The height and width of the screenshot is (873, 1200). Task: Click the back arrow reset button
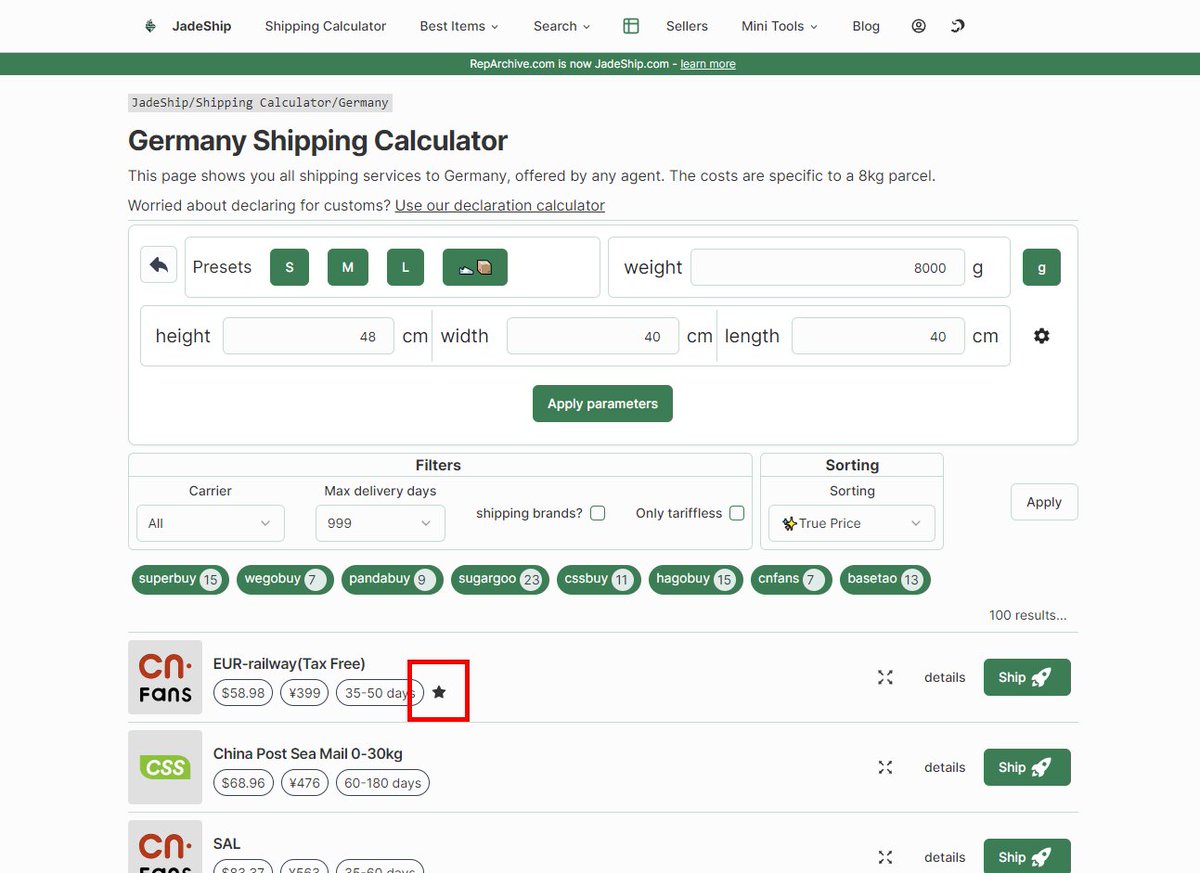(158, 266)
